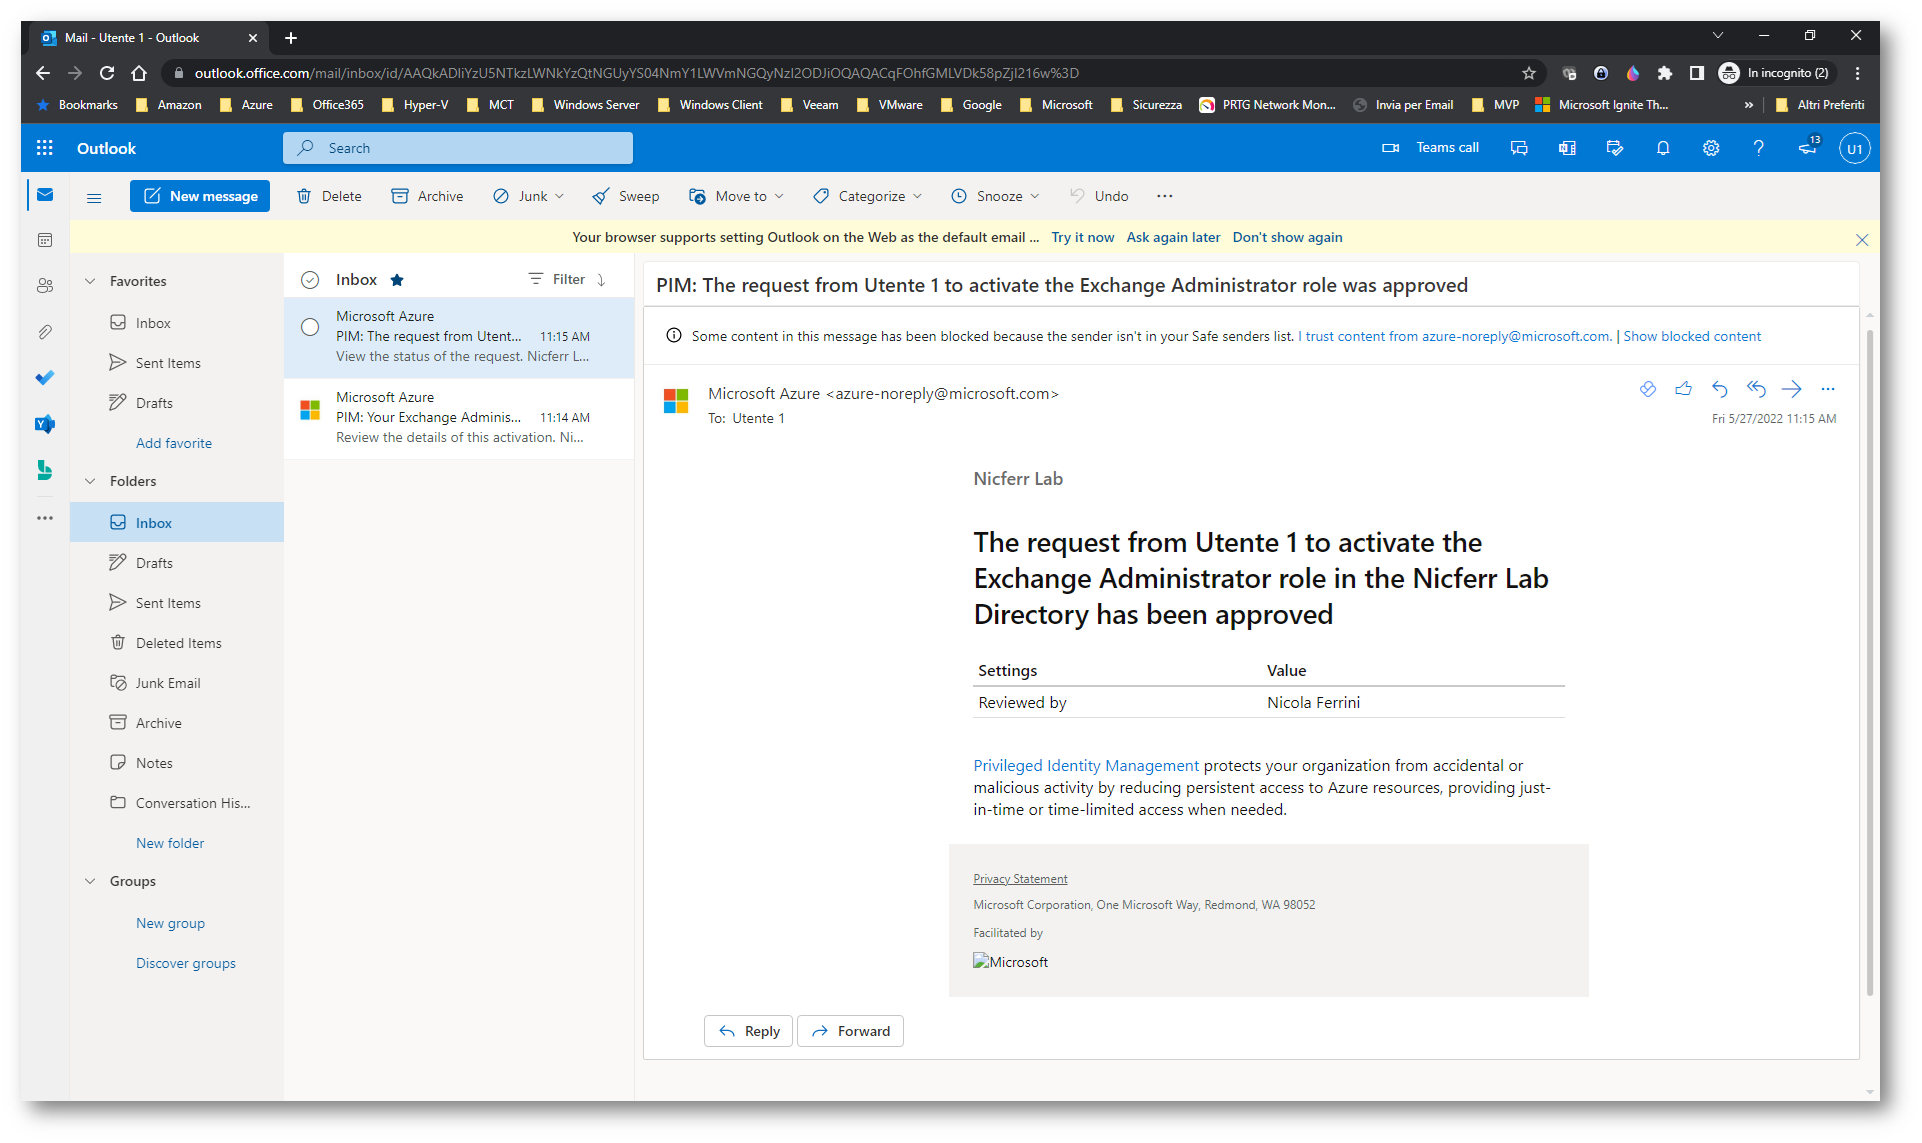Open Deleted Items folder
The width and height of the screenshot is (1922, 1143).
point(177,643)
